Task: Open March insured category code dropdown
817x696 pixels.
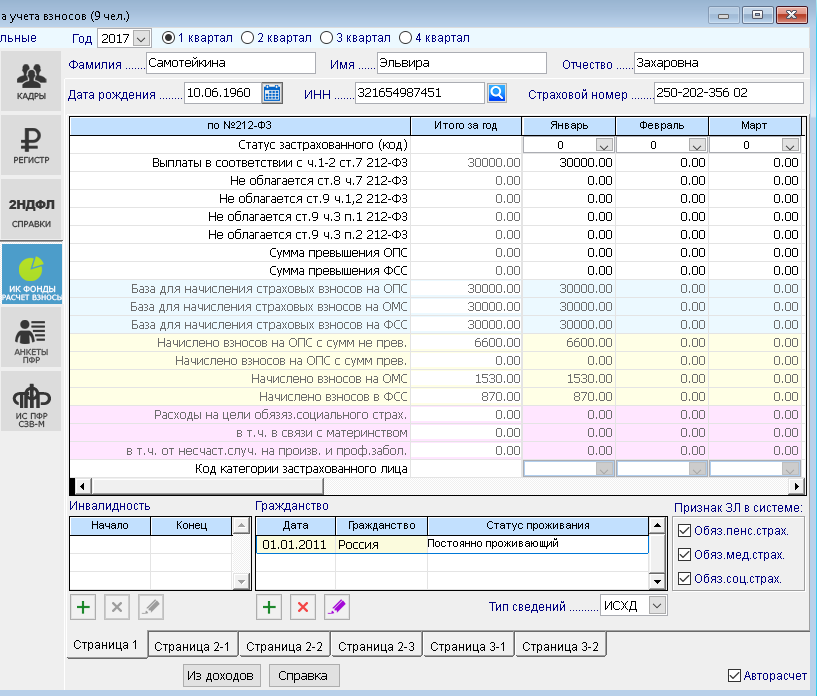Action: pos(790,469)
